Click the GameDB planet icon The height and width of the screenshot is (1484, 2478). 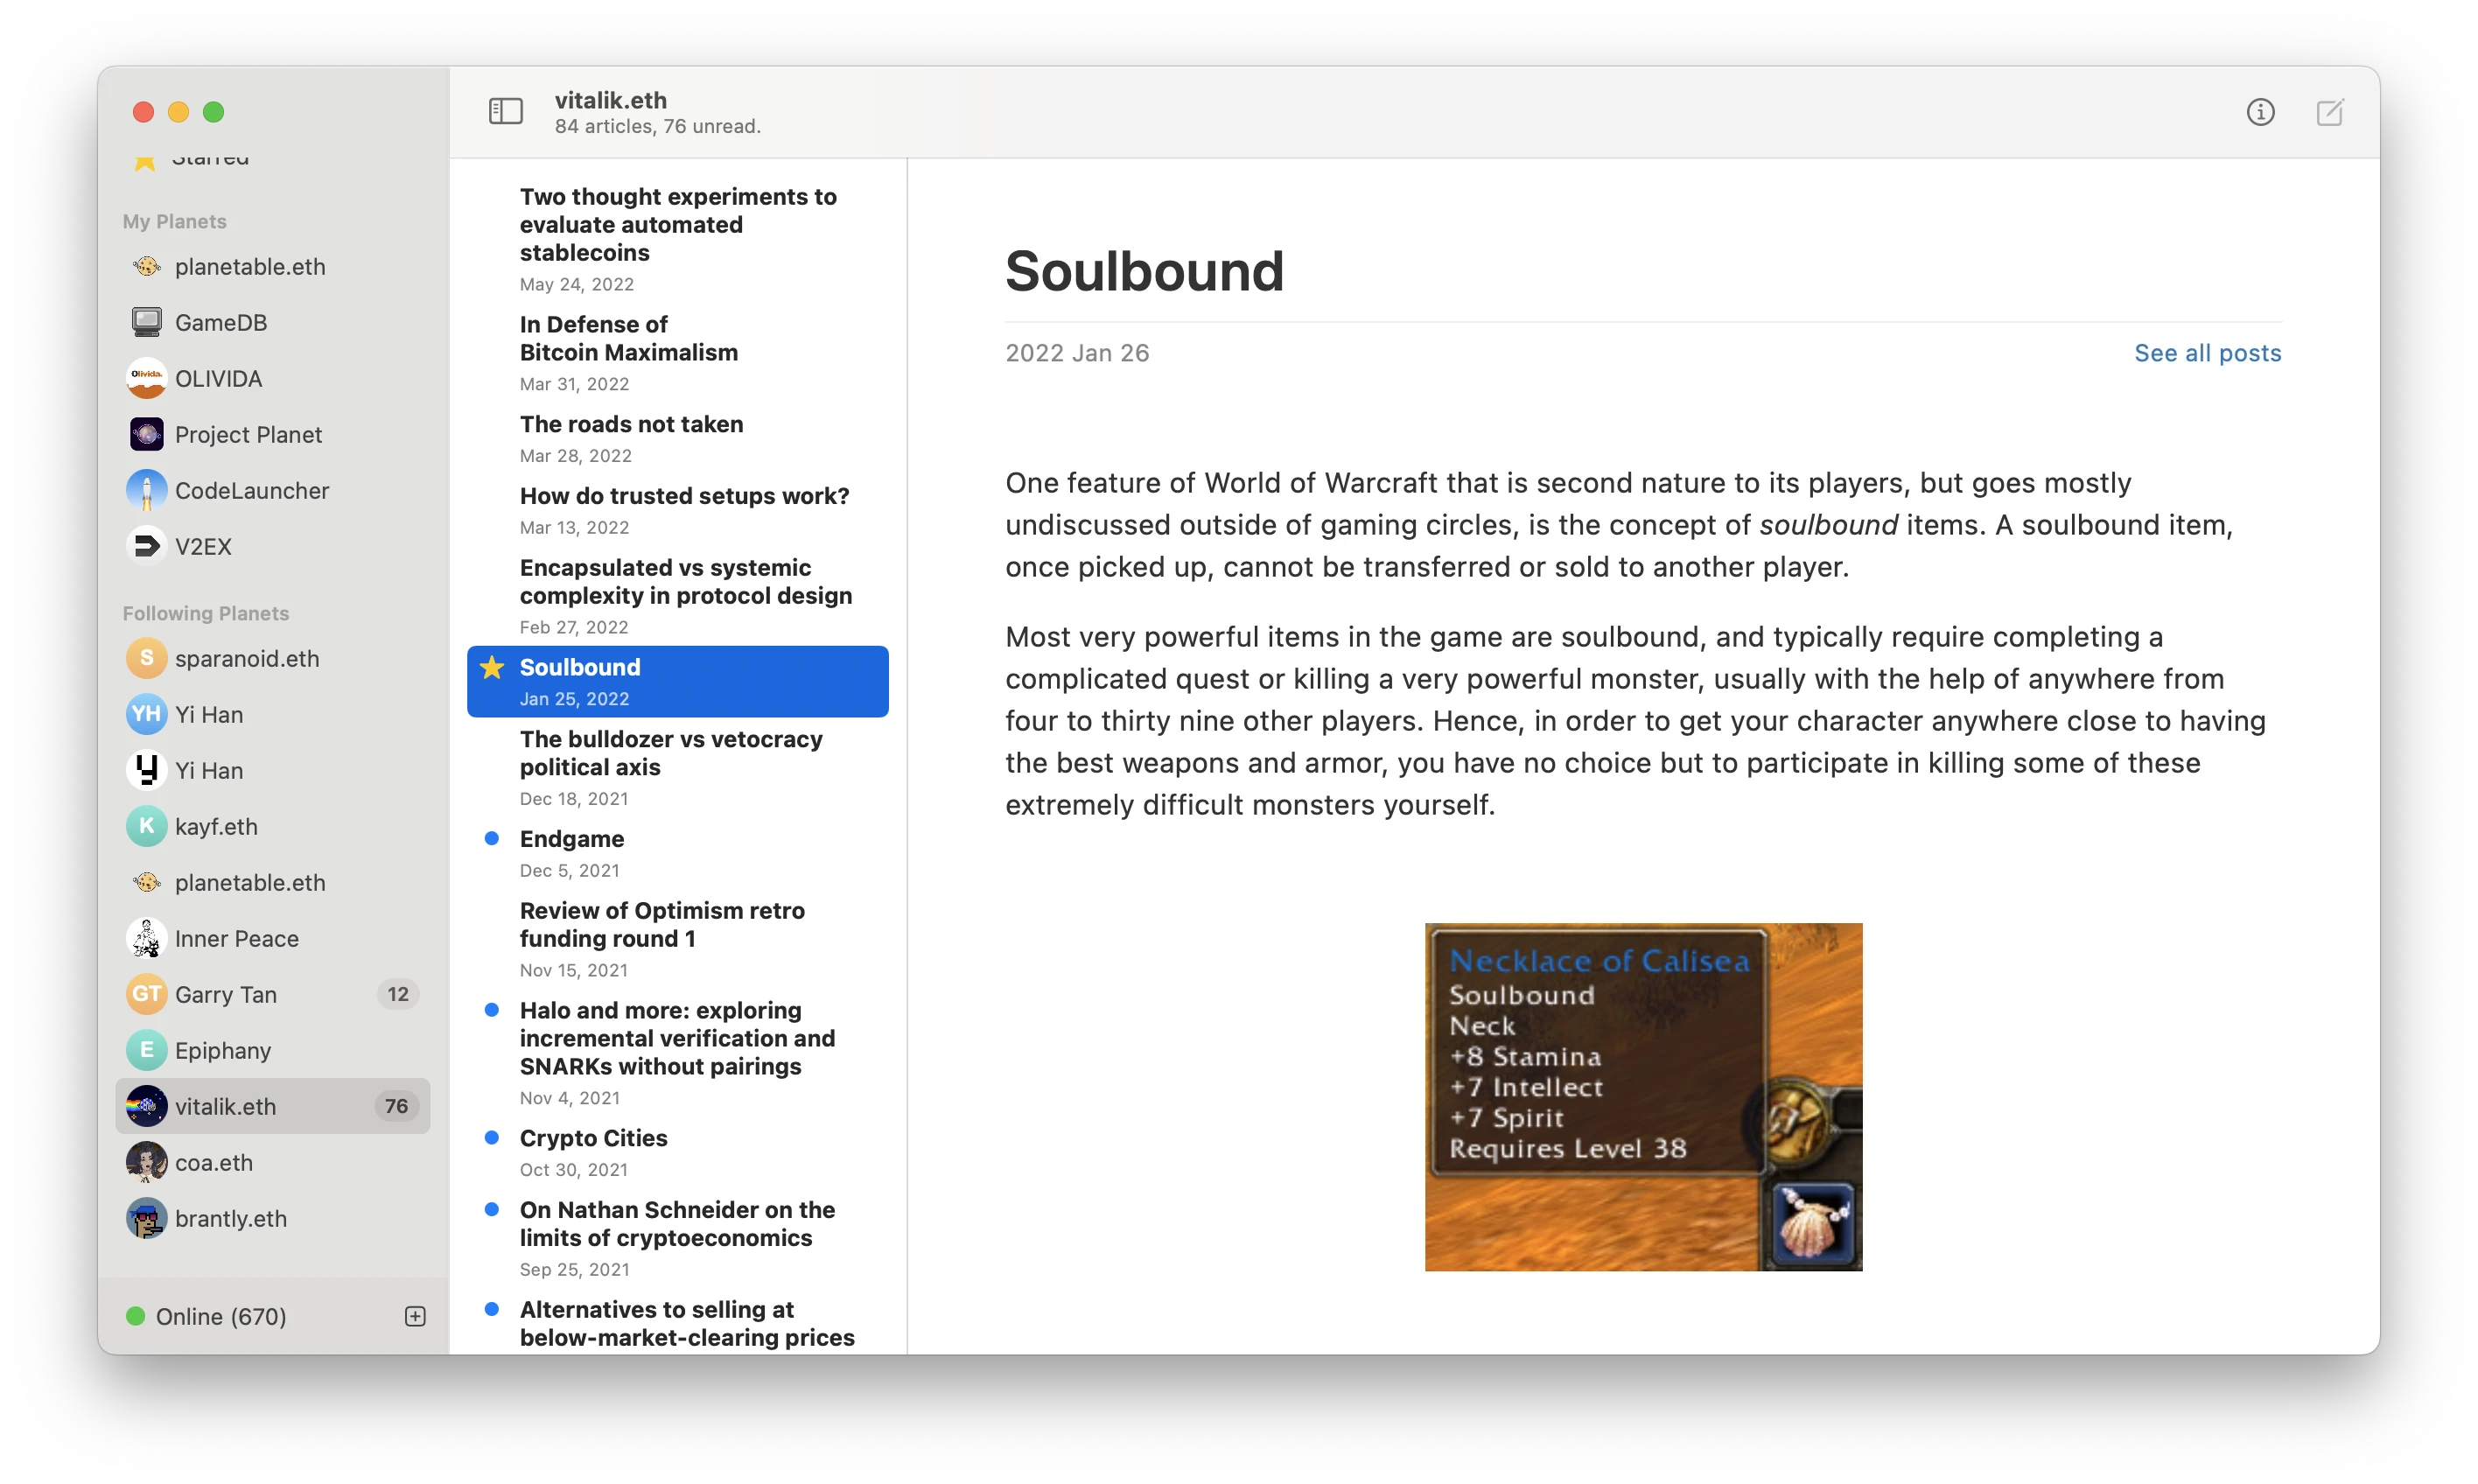pos(147,321)
